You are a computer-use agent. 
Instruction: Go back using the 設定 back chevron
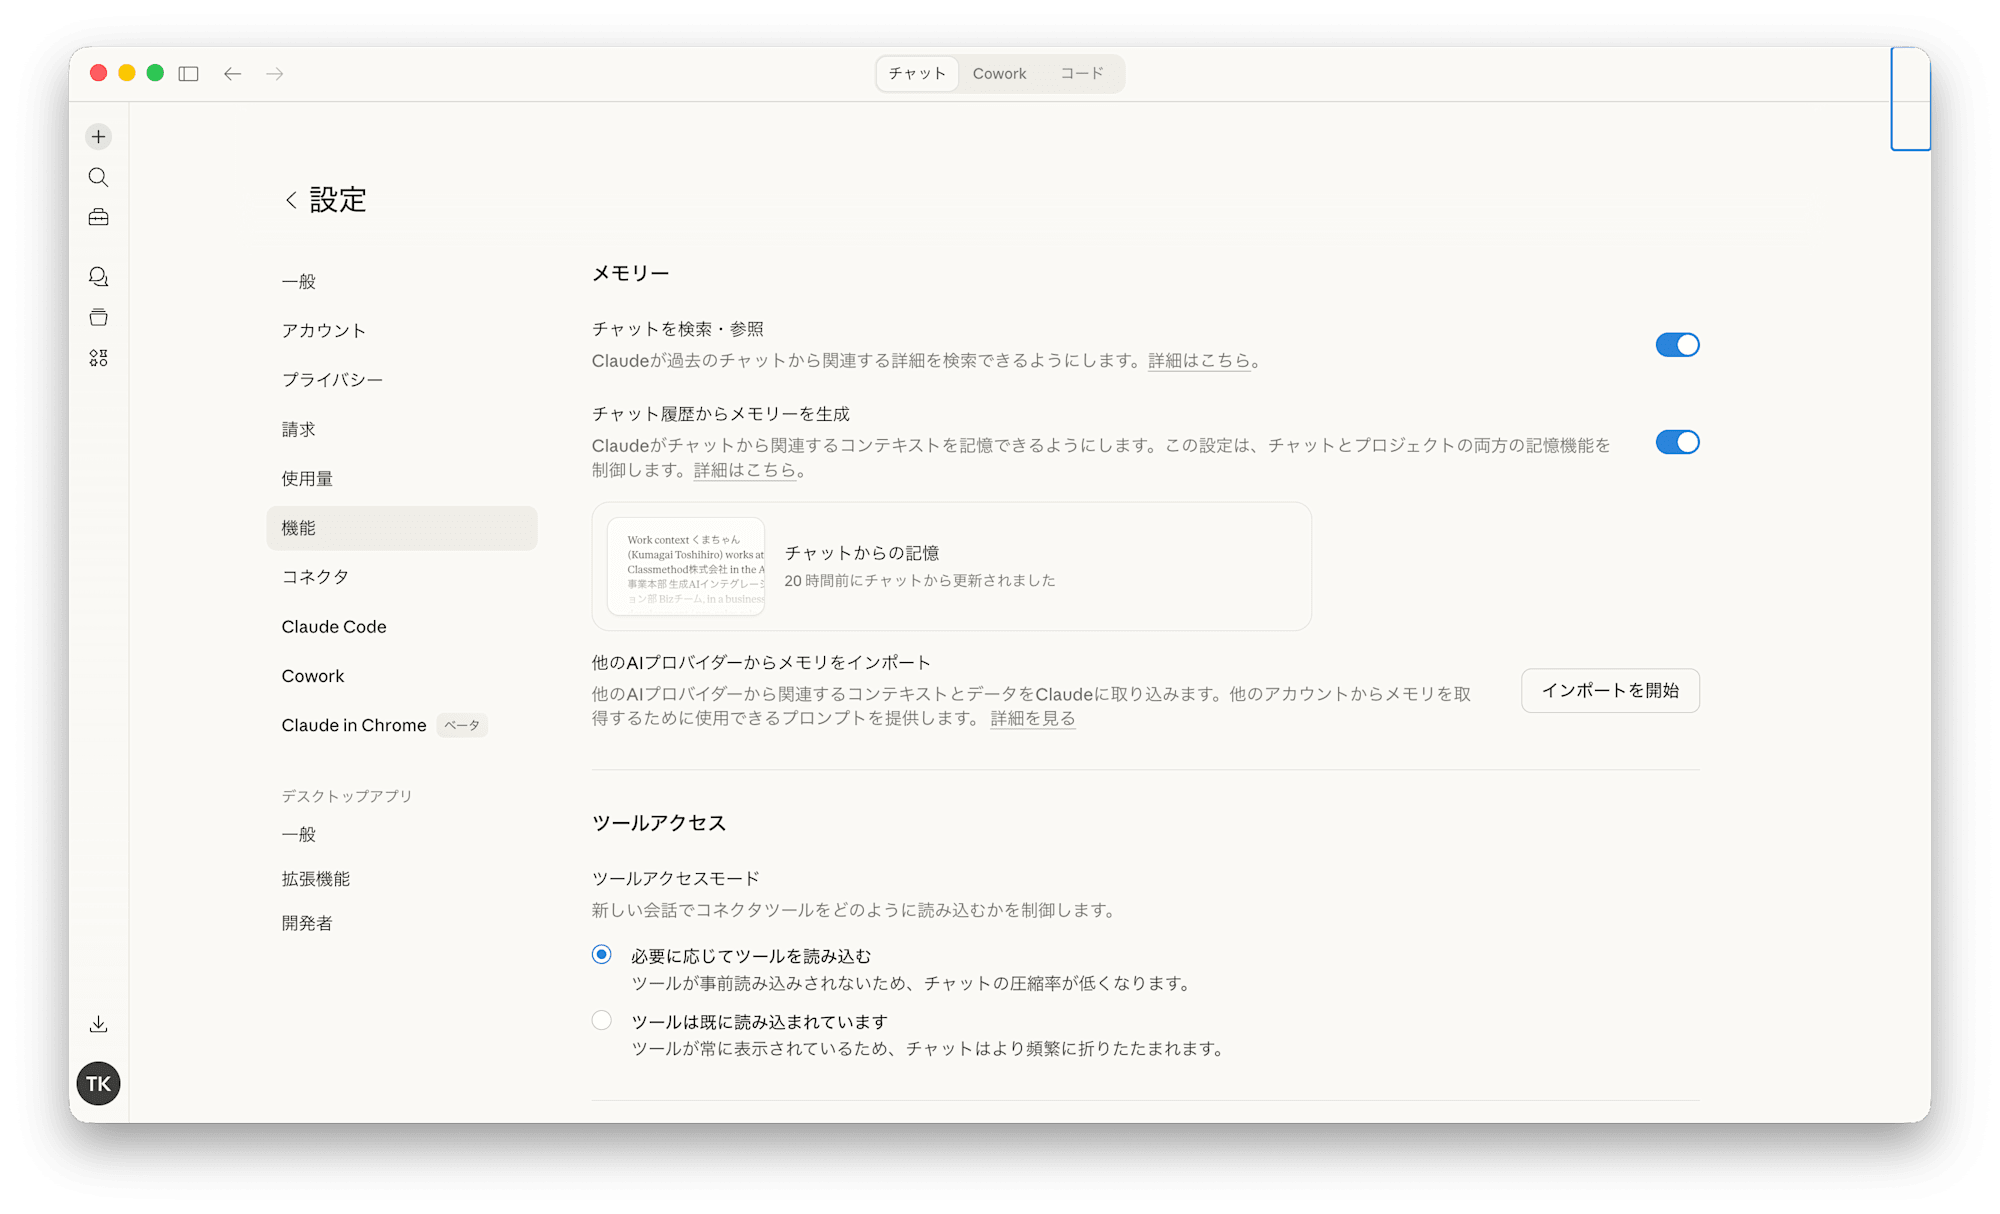tap(289, 200)
